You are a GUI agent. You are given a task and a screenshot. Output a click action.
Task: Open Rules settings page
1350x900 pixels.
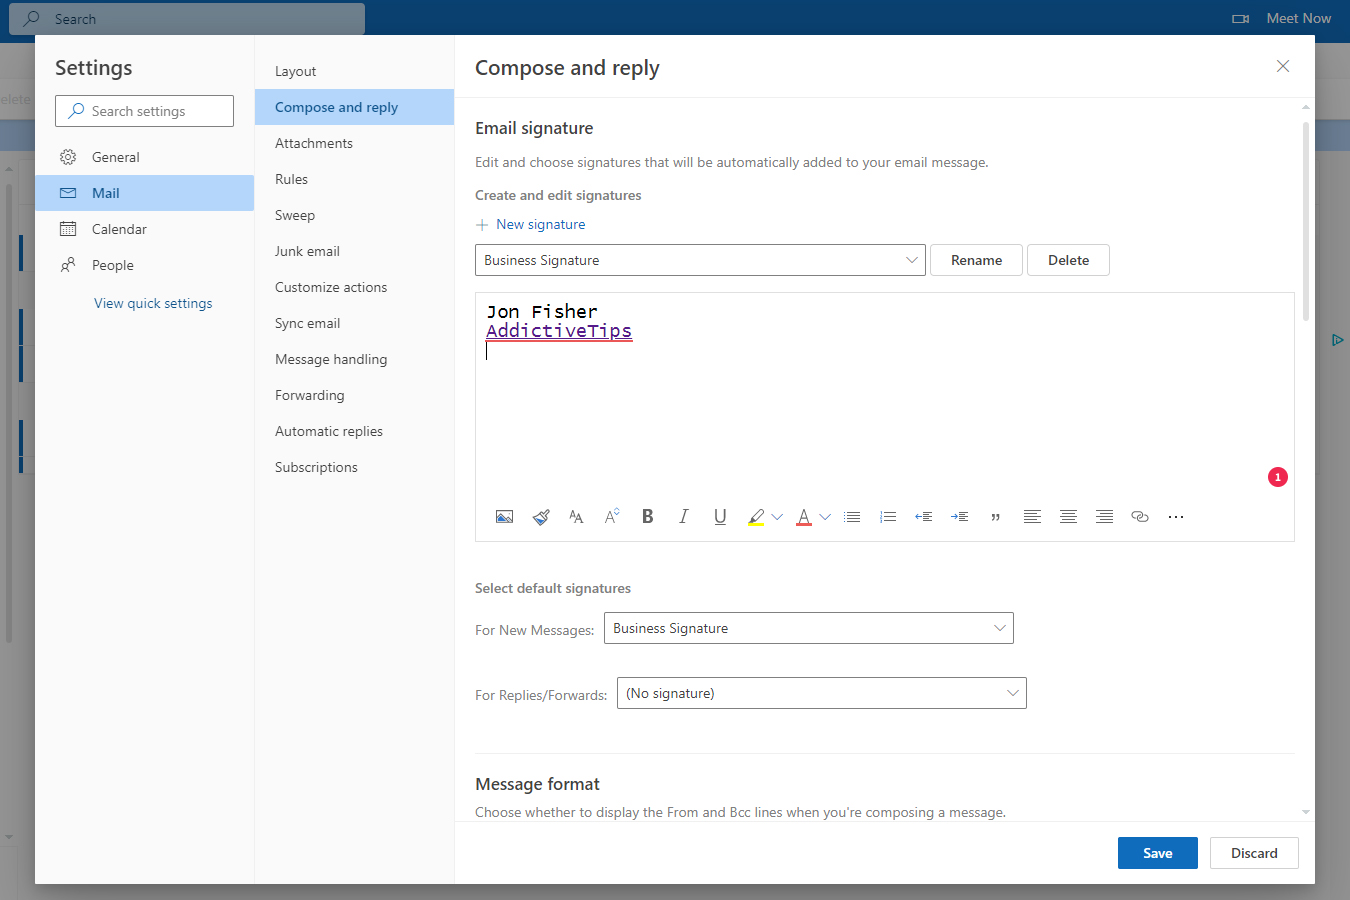354,179
